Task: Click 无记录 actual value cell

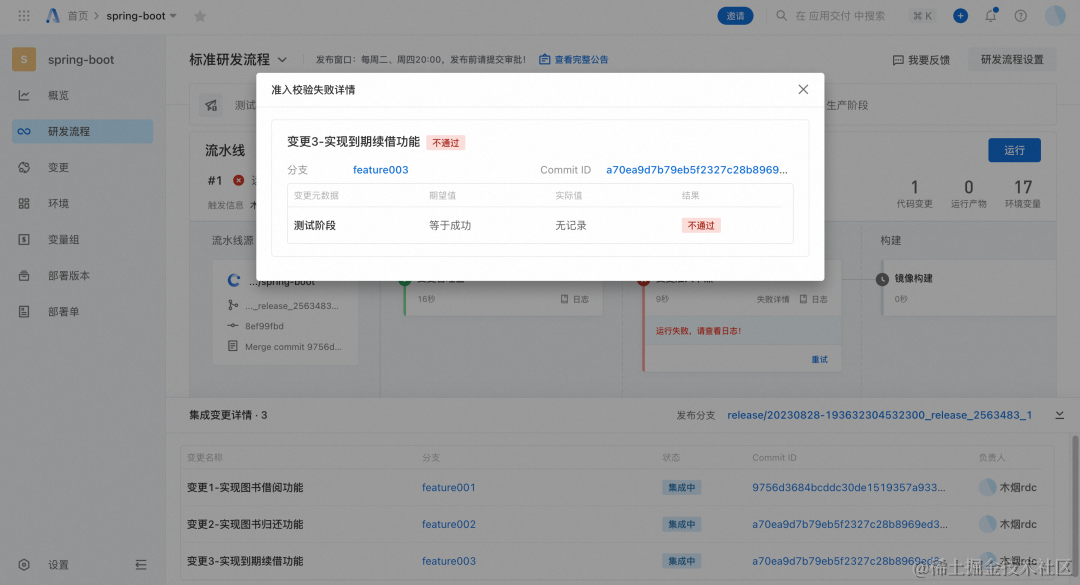Action: point(570,225)
